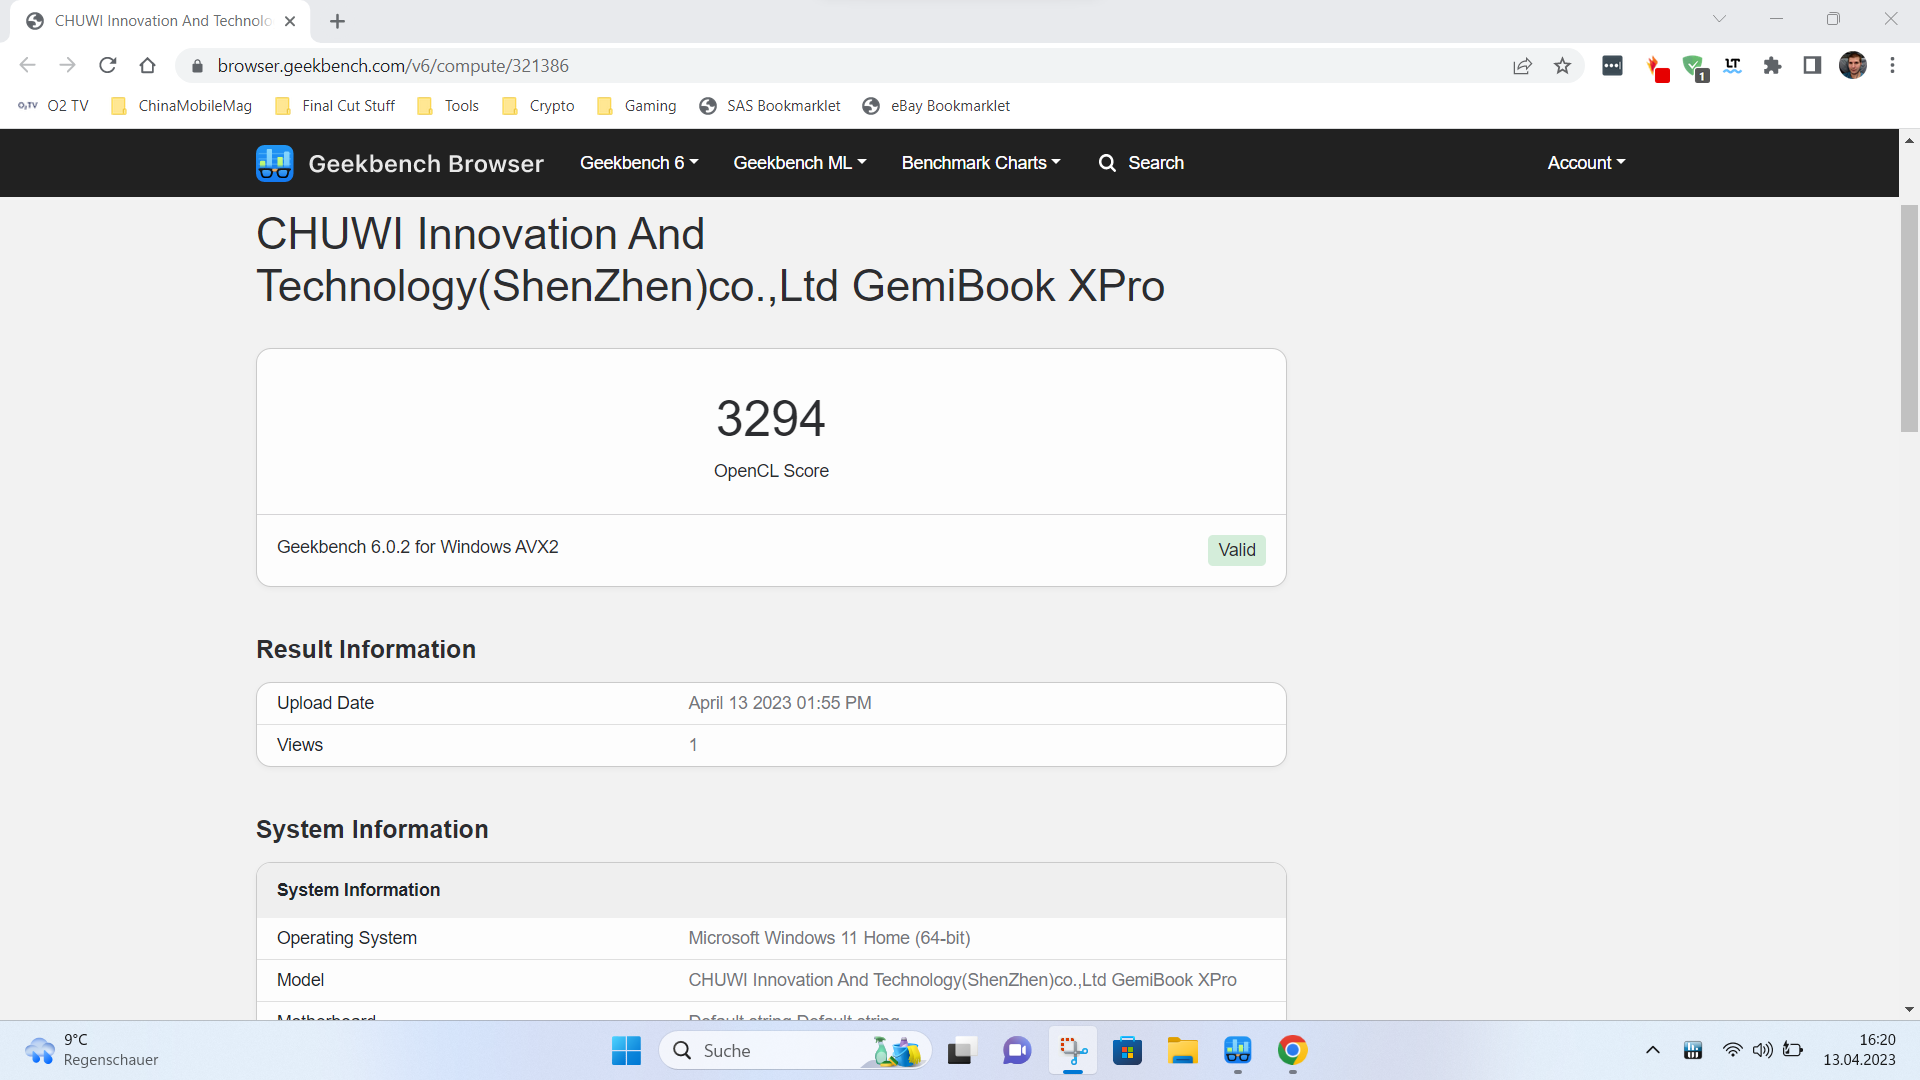Show hidden system tray icons
This screenshot has width=1920, height=1080.
coord(1652,1050)
